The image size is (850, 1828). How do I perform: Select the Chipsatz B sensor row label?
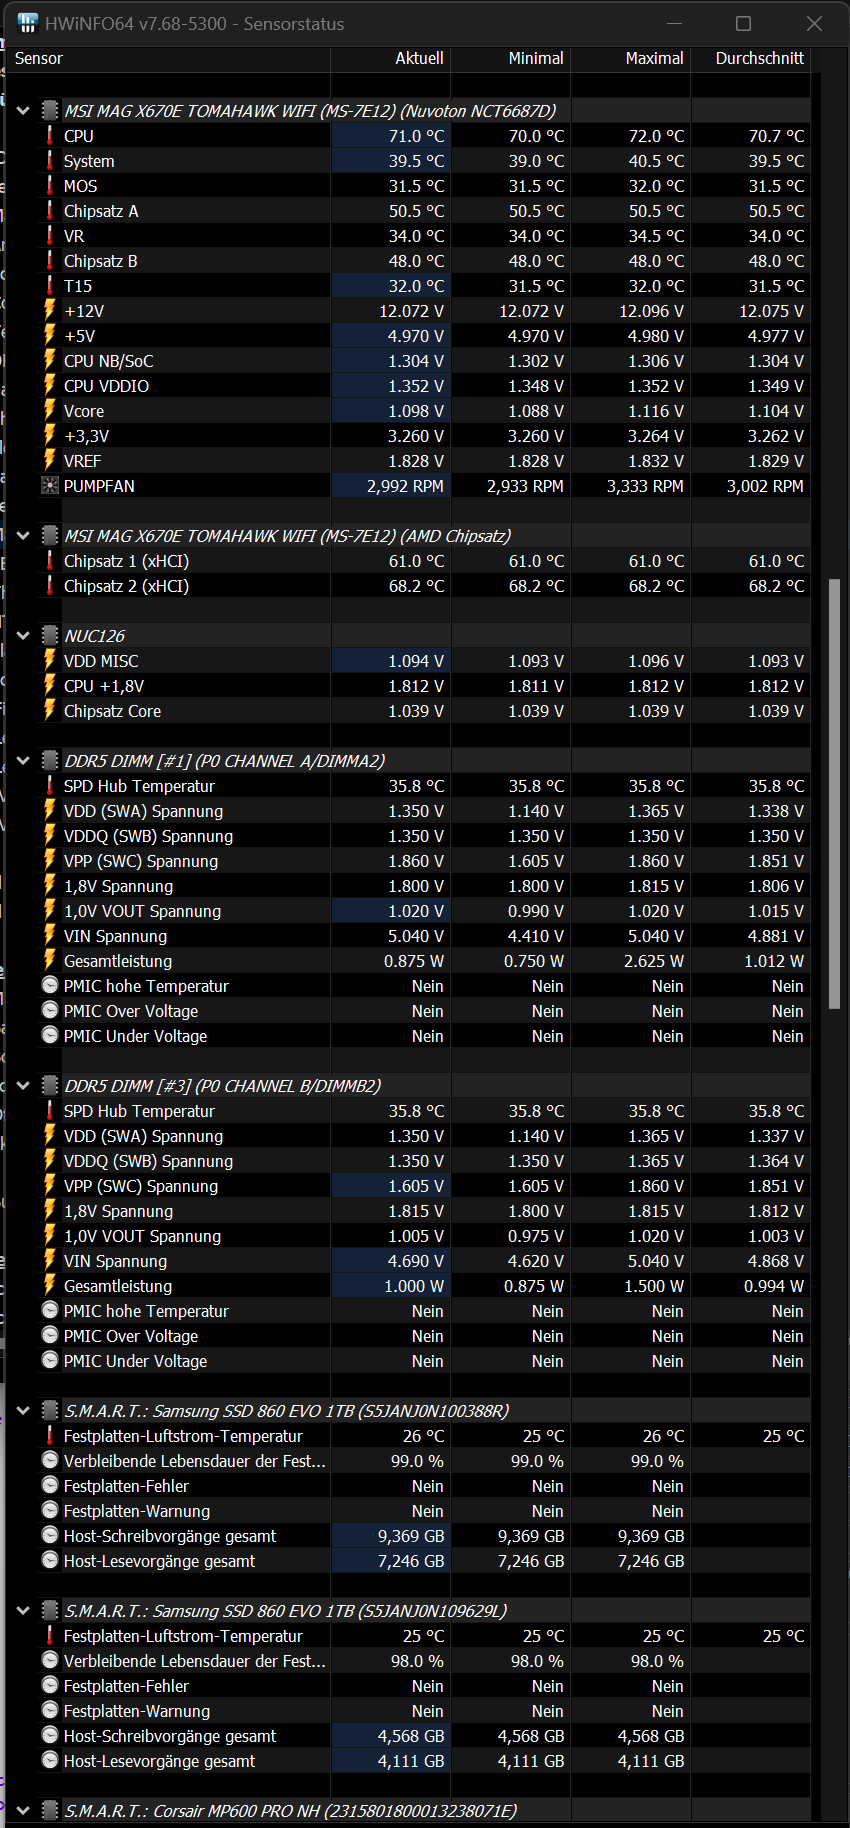(101, 261)
